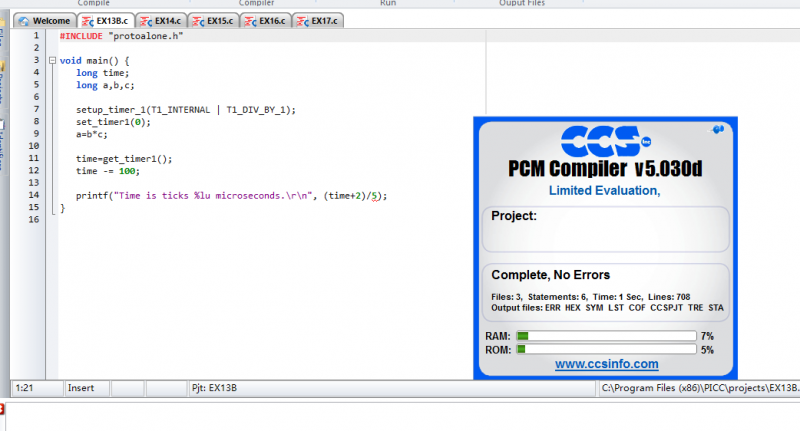Click the 'Project:' field in compiler popup
Viewport: 800px width, 431px height.
point(605,229)
